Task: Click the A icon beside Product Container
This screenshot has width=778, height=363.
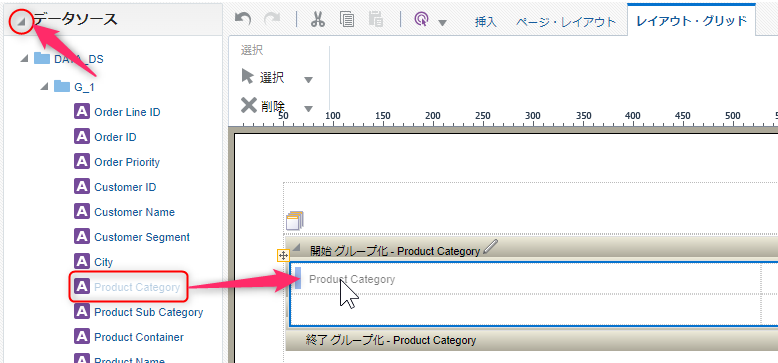Action: [81, 337]
